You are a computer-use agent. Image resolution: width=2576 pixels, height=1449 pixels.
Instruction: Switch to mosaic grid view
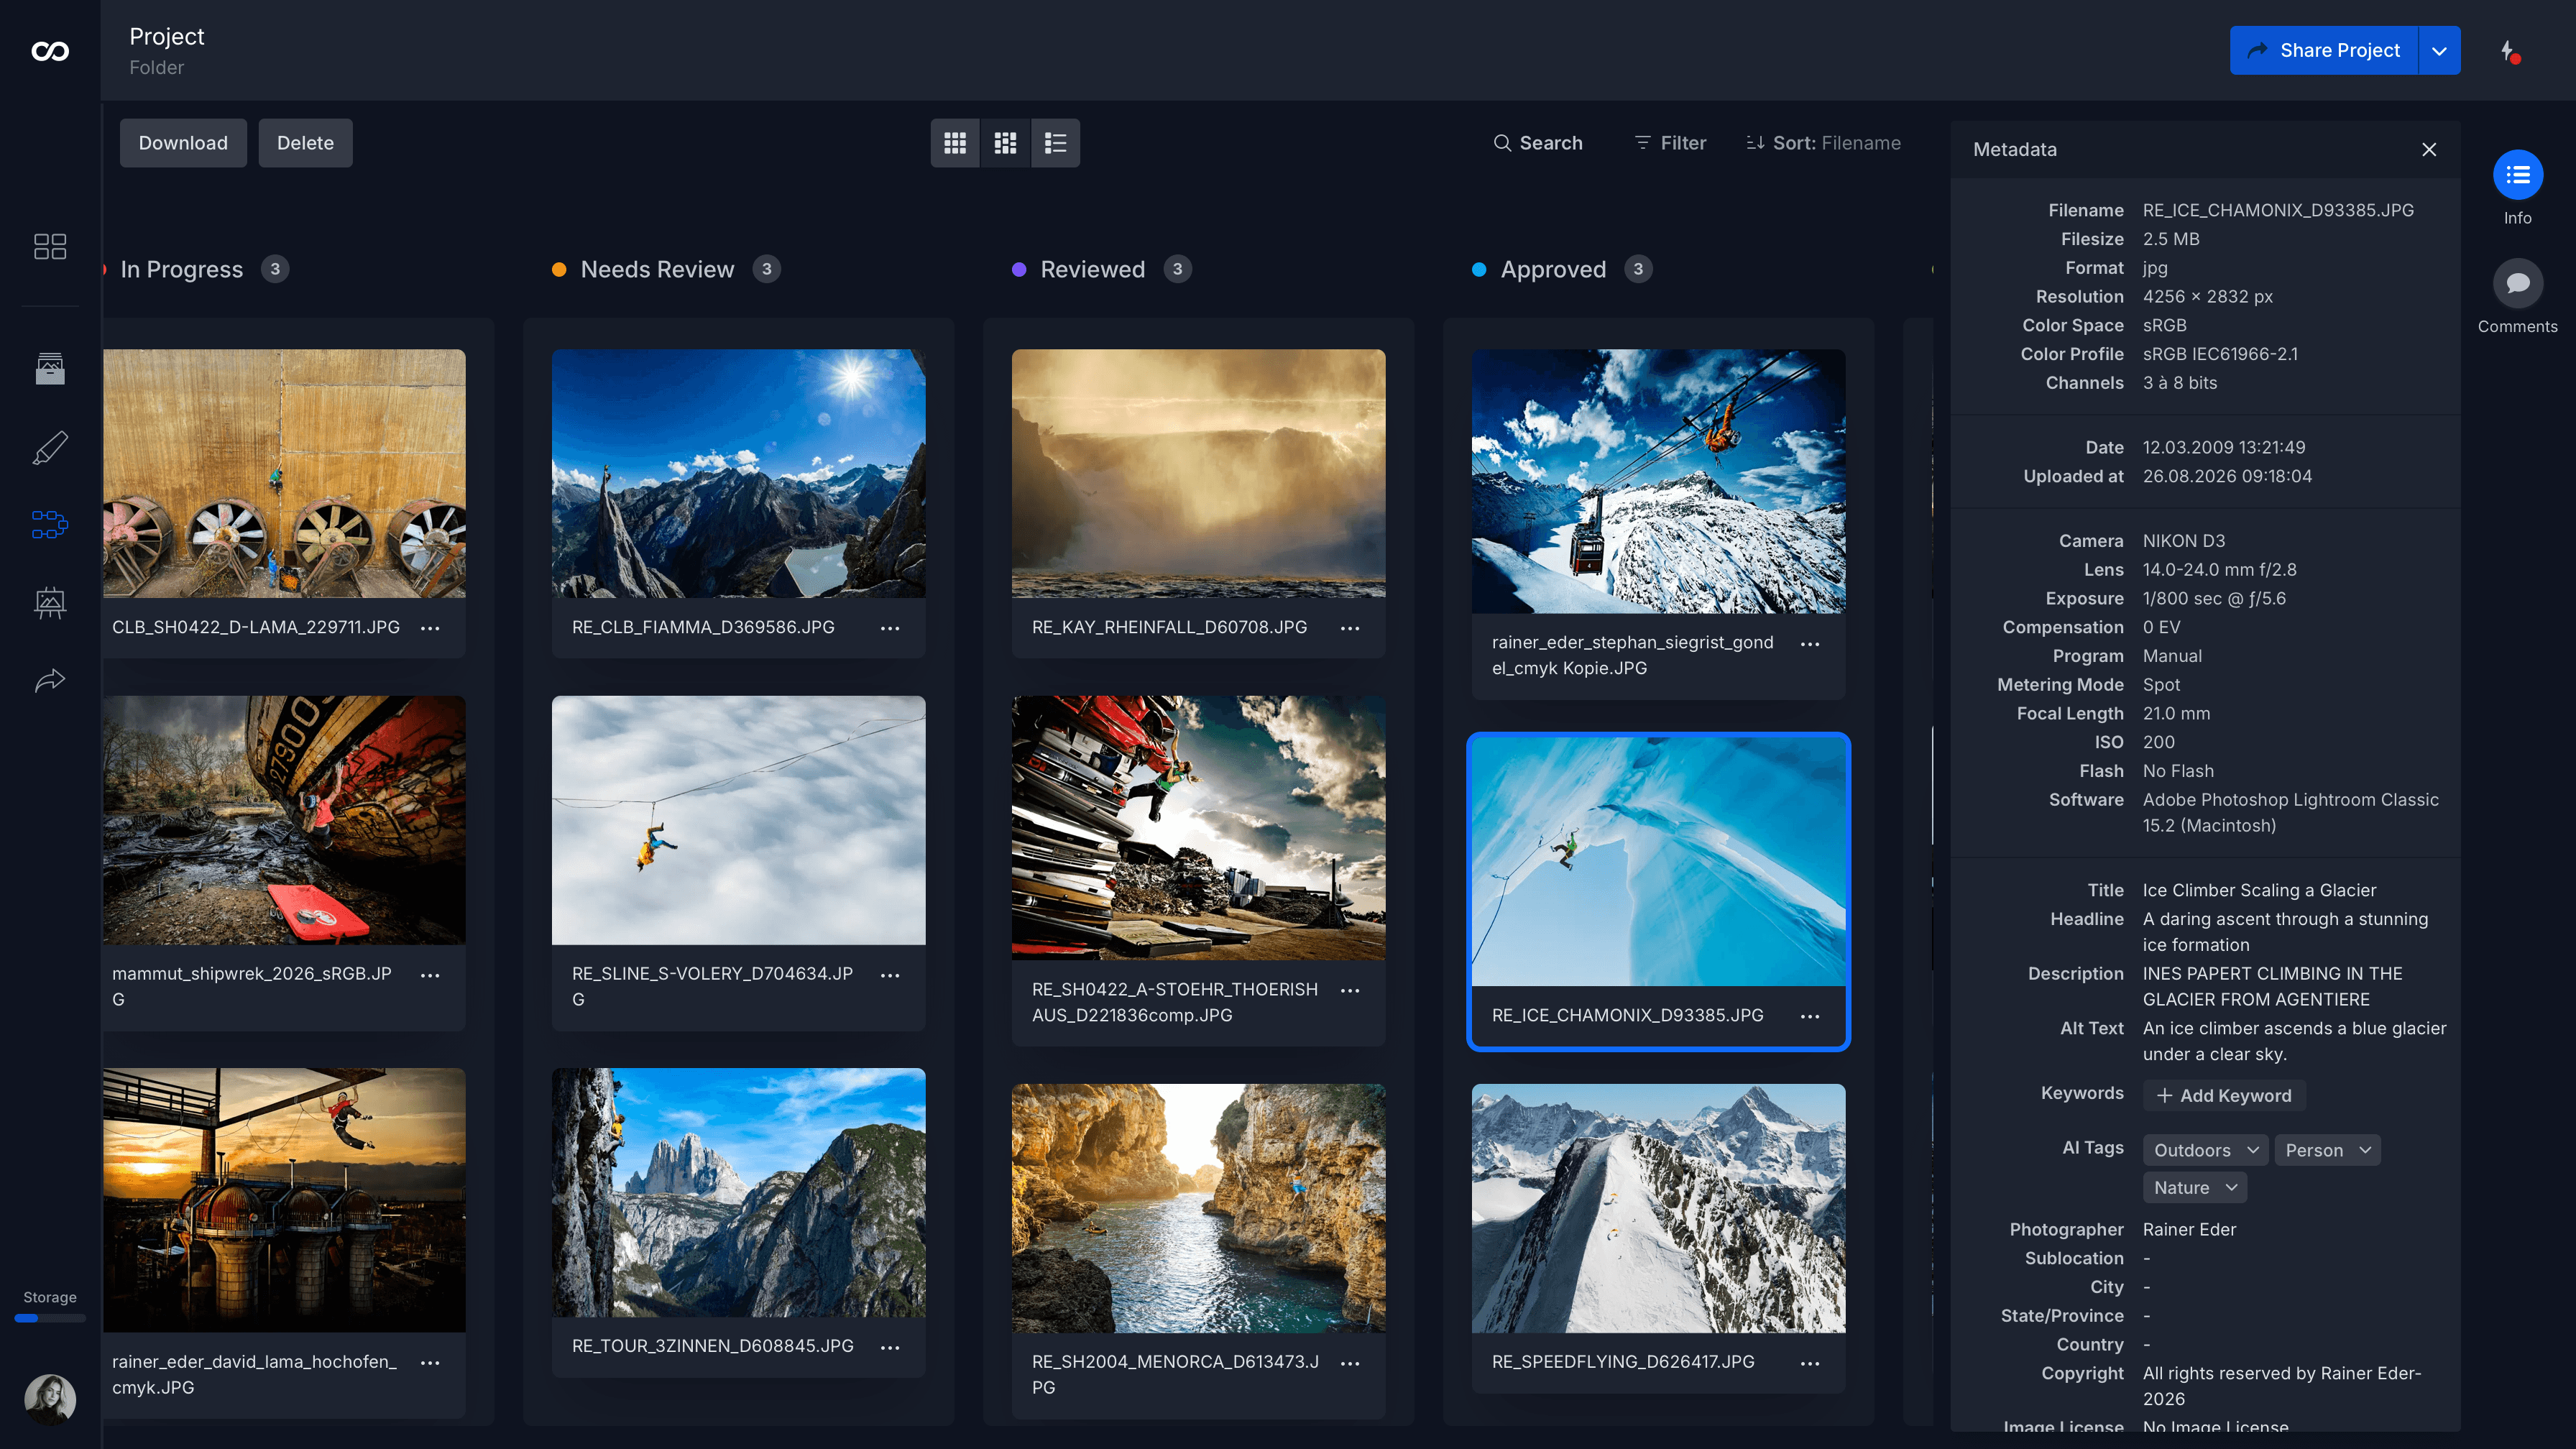click(x=1005, y=143)
